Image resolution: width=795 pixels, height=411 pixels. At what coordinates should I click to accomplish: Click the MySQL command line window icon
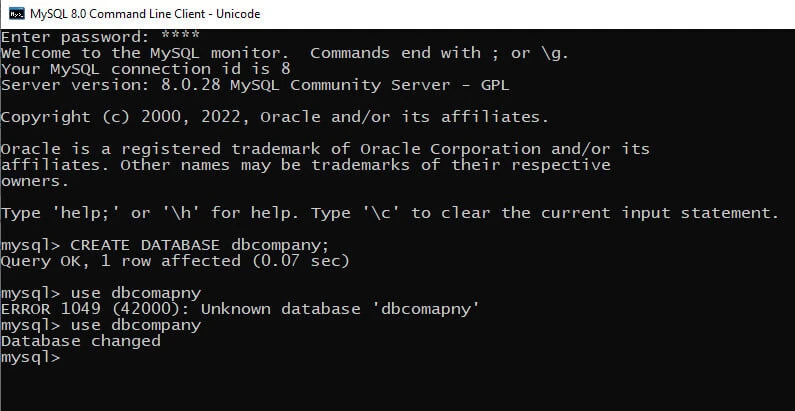(x=16, y=14)
